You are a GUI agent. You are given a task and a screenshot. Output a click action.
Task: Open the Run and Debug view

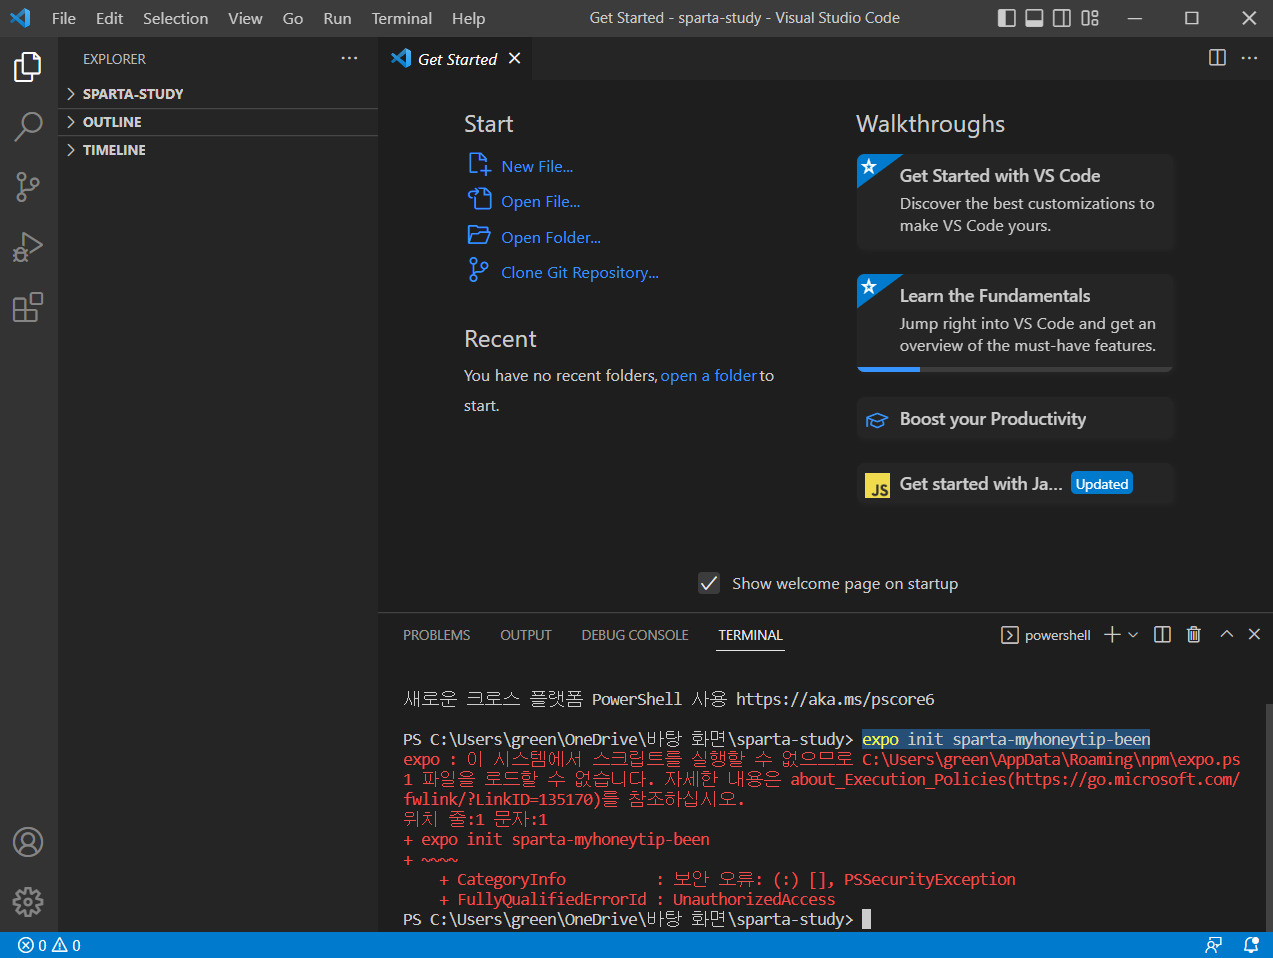28,247
